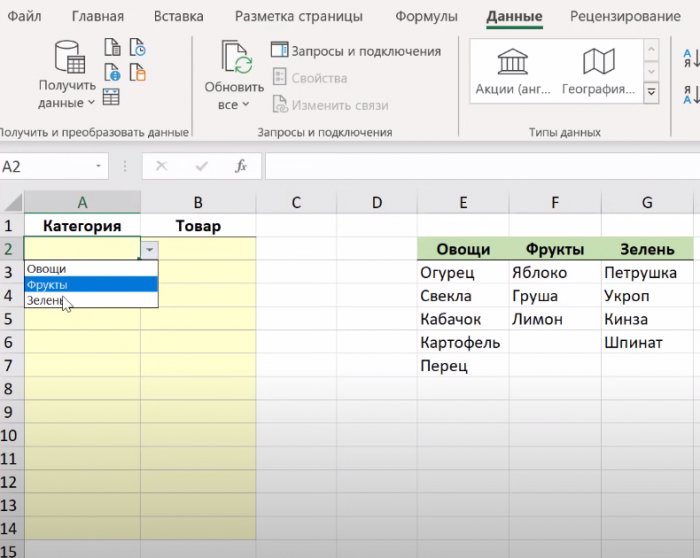Viewport: 700px width, 558px height.
Task: Click Edit Links (Изменить связи)
Action: (x=330, y=105)
